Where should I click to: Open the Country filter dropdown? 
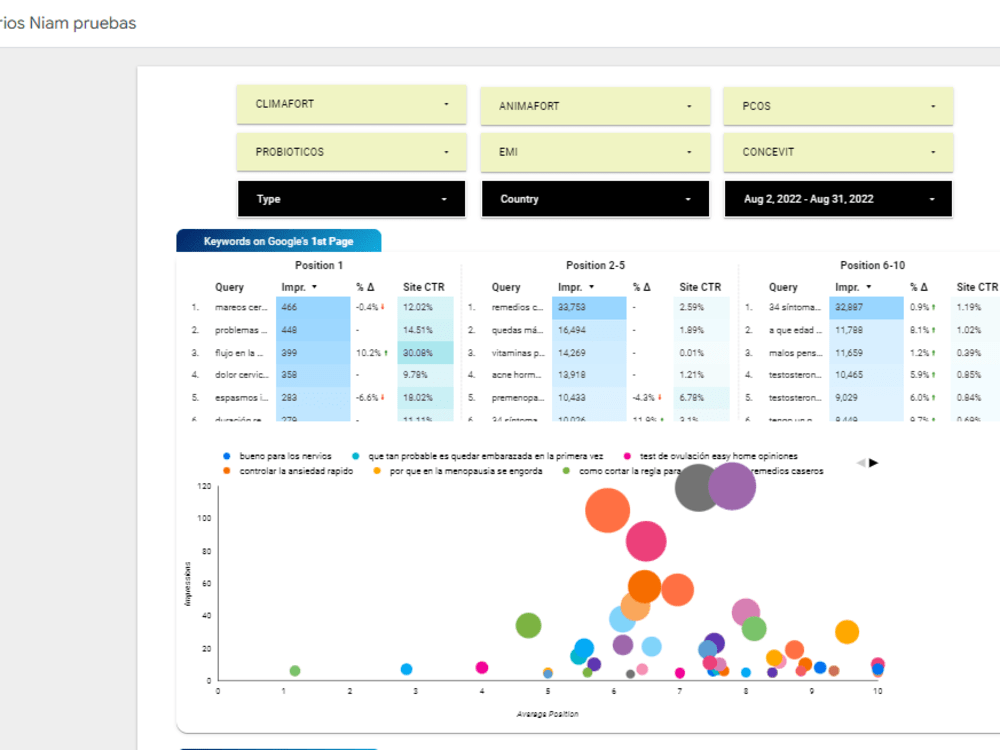coord(595,199)
